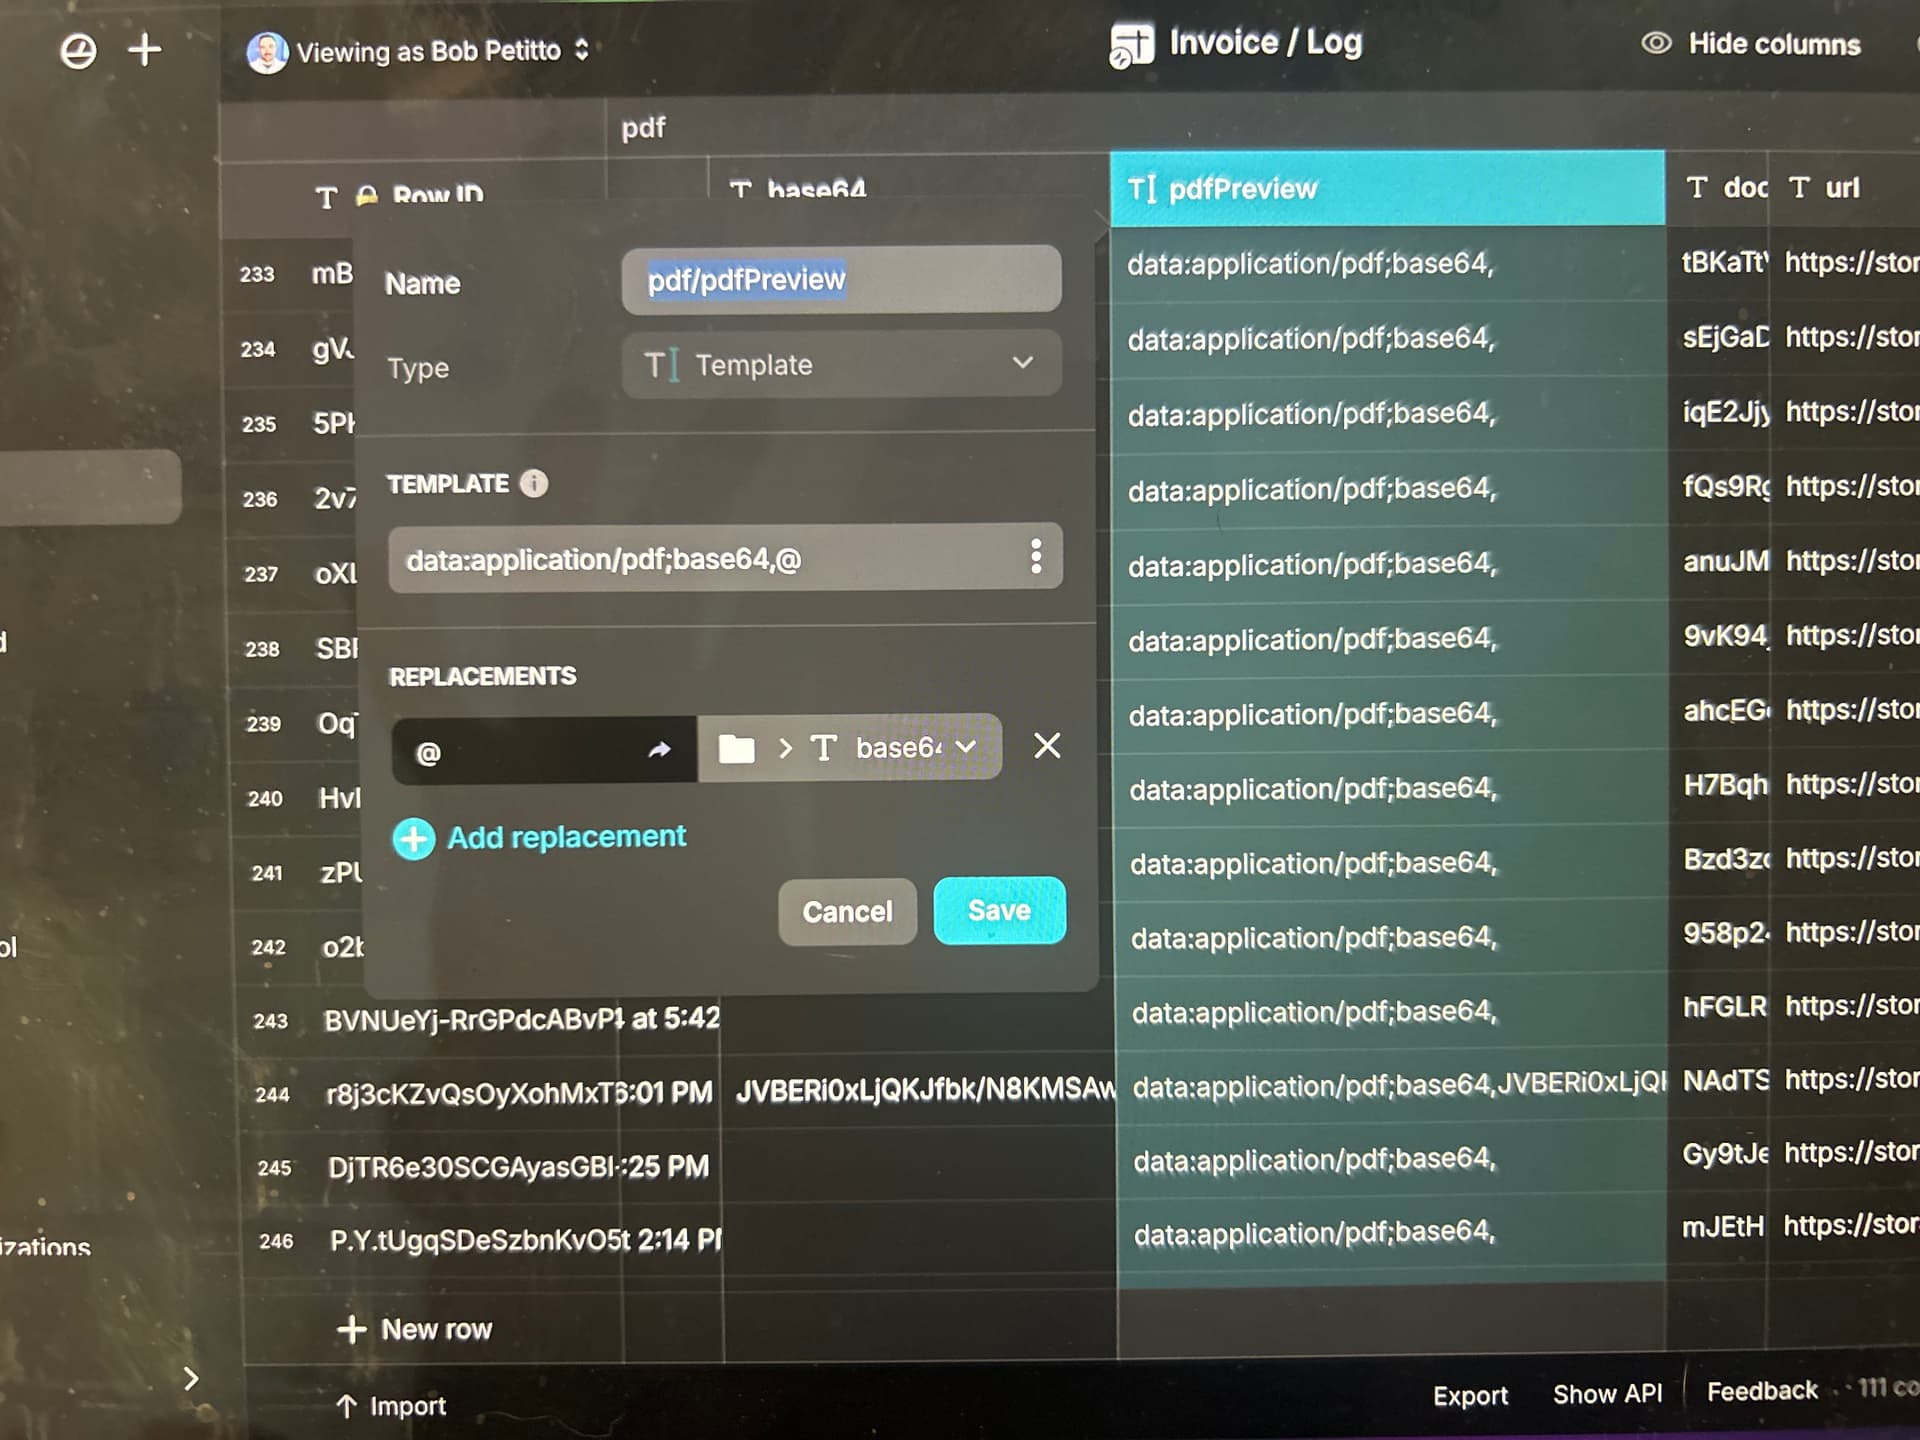Click the Invoice / Log table icon
The image size is (1920, 1440).
pos(1131,45)
